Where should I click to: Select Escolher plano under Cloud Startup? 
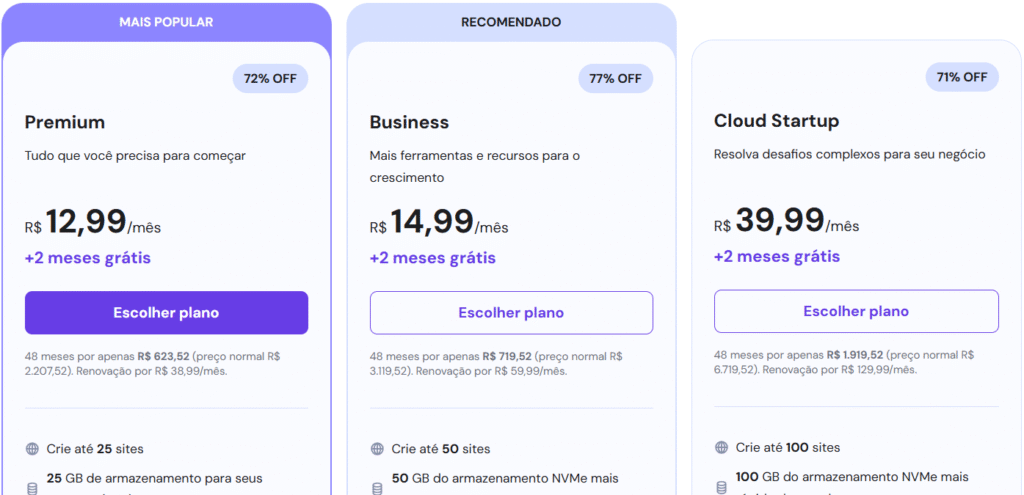point(856,311)
